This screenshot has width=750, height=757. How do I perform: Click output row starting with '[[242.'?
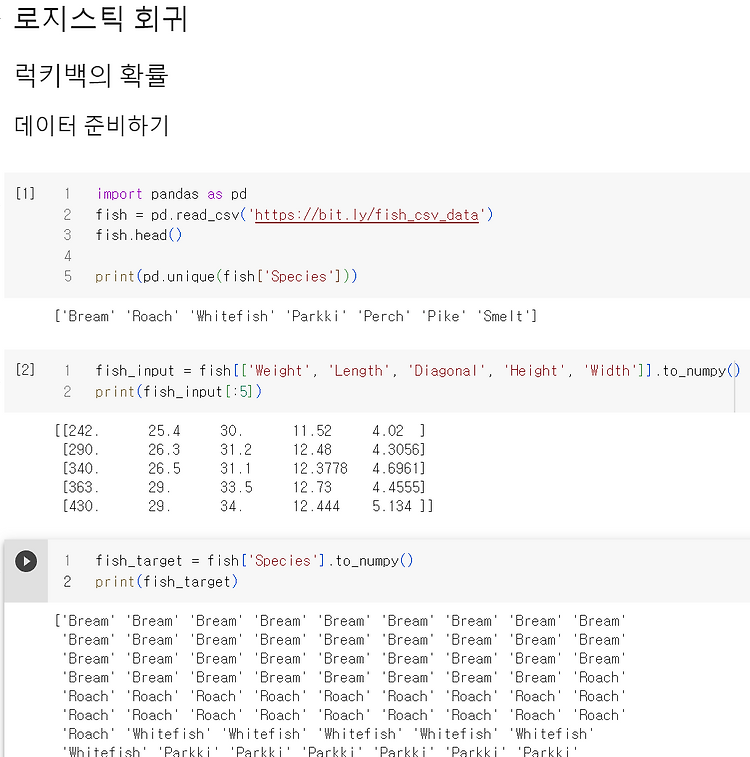tap(240, 431)
